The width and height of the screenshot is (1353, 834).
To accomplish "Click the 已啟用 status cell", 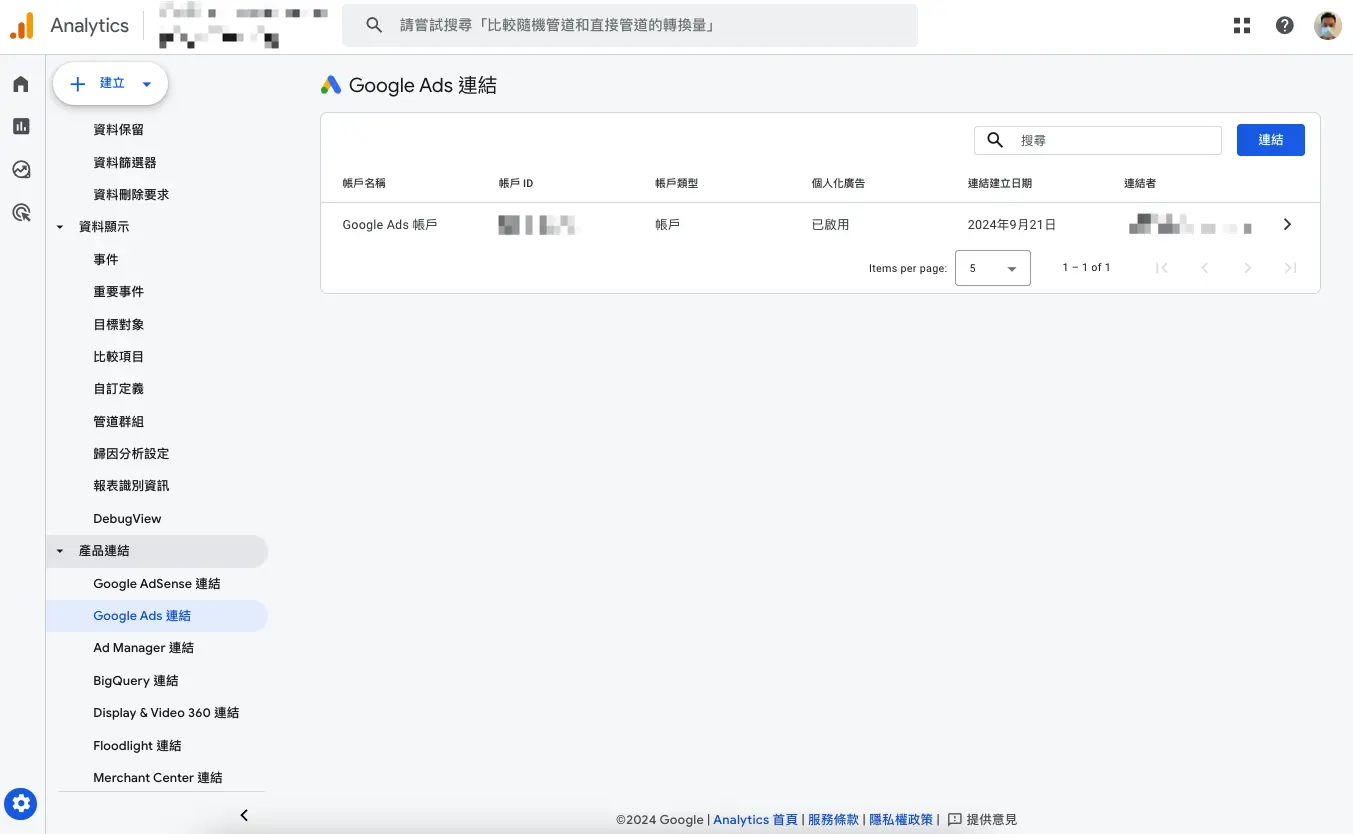I will (x=830, y=225).
